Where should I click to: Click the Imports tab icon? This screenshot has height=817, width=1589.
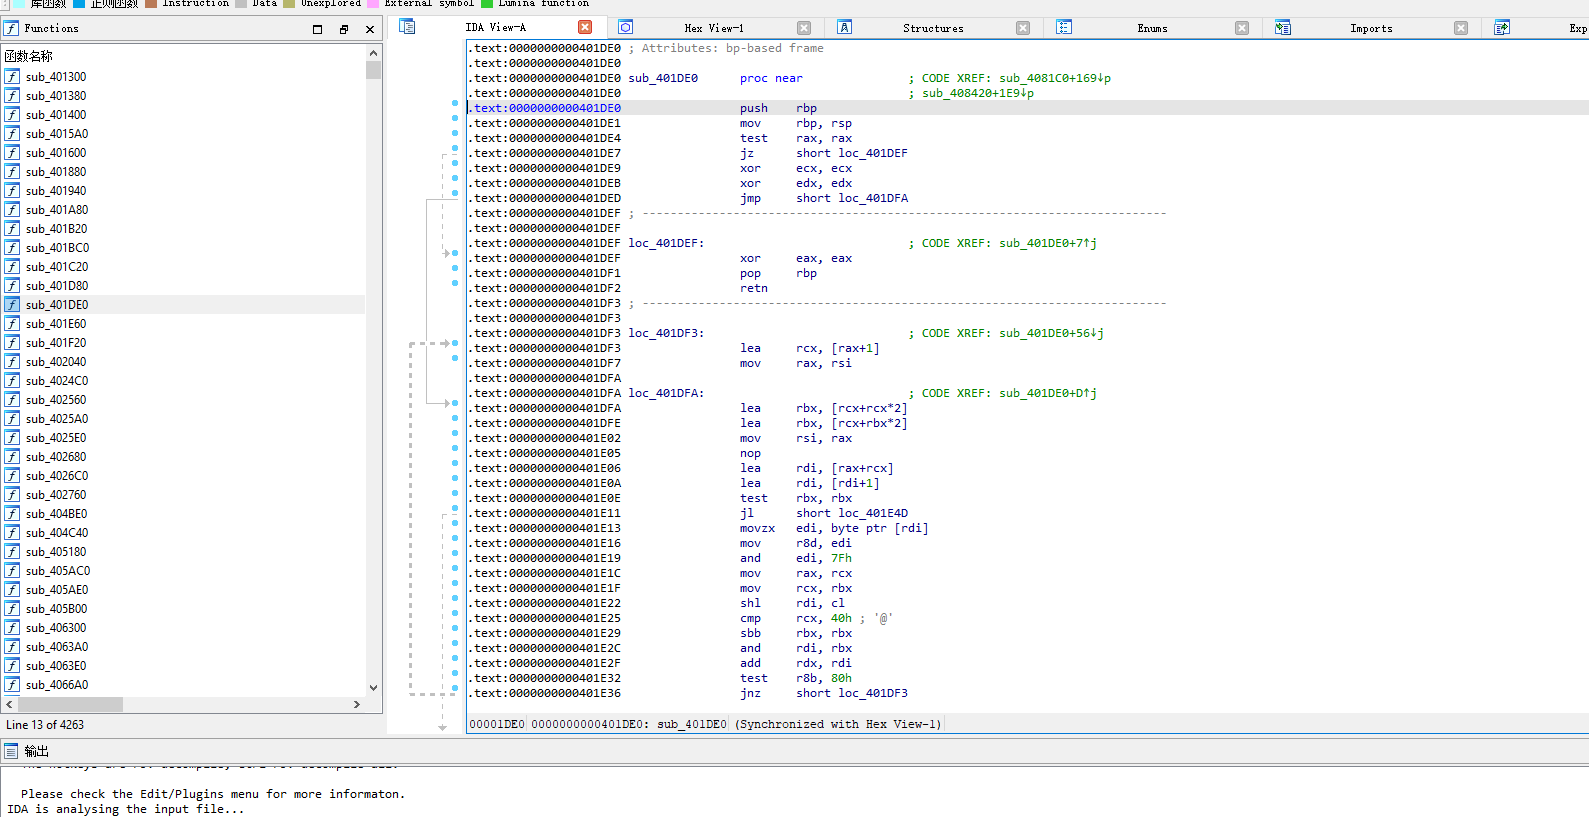click(x=1283, y=27)
